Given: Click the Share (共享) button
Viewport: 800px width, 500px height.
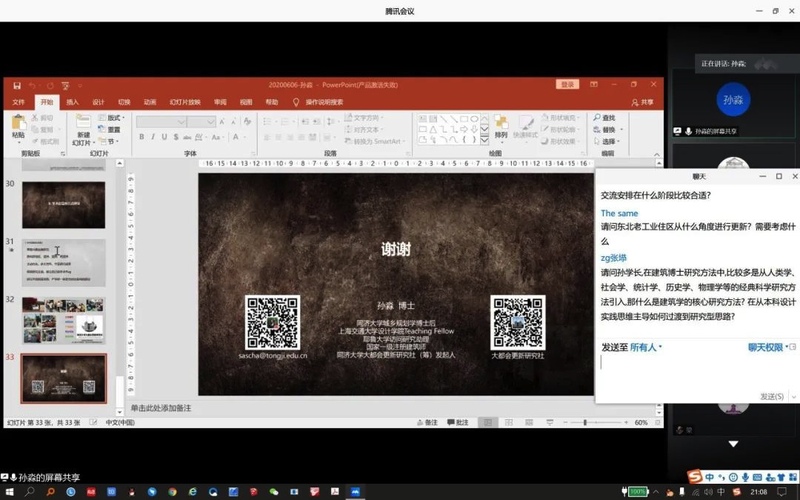Looking at the screenshot, I should 642,102.
